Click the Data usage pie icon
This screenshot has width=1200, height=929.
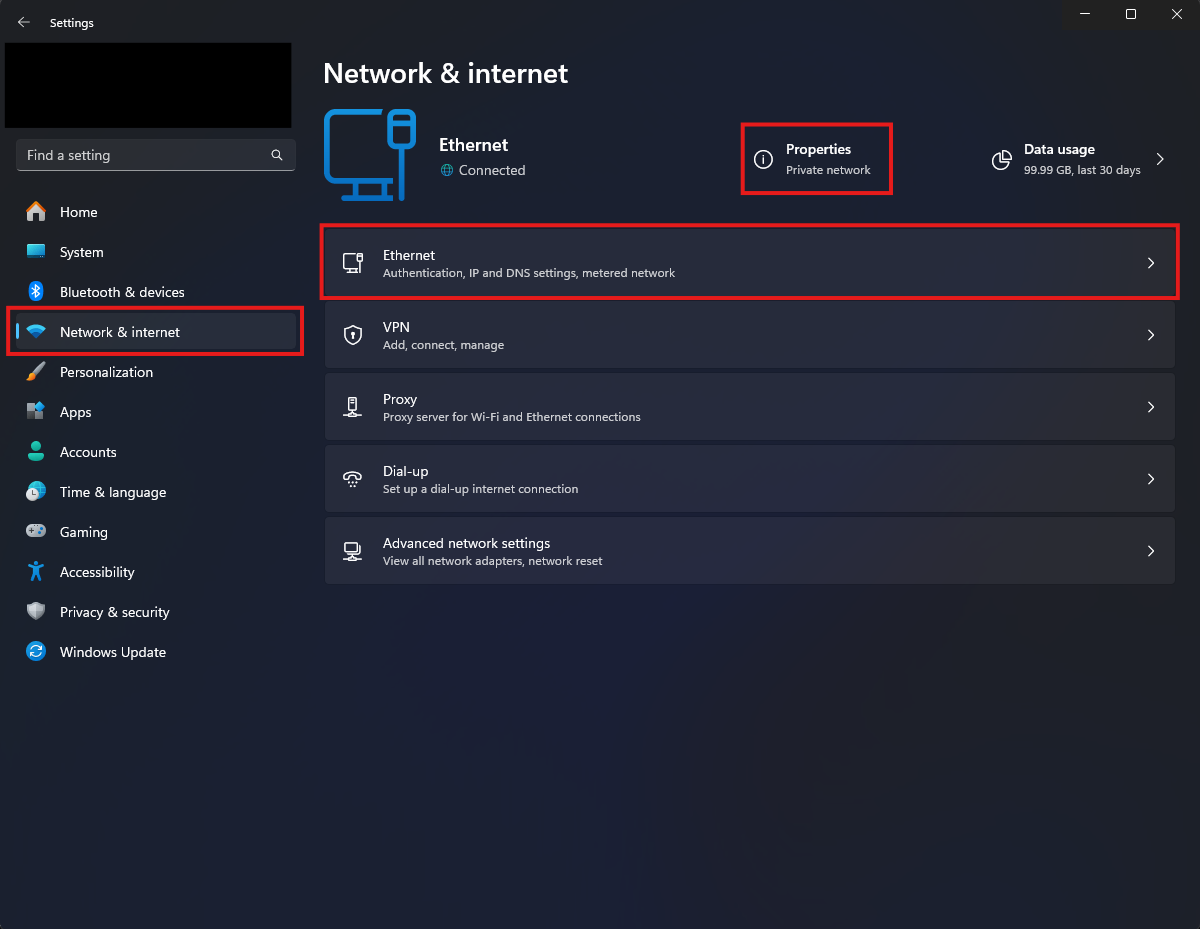(x=1001, y=160)
